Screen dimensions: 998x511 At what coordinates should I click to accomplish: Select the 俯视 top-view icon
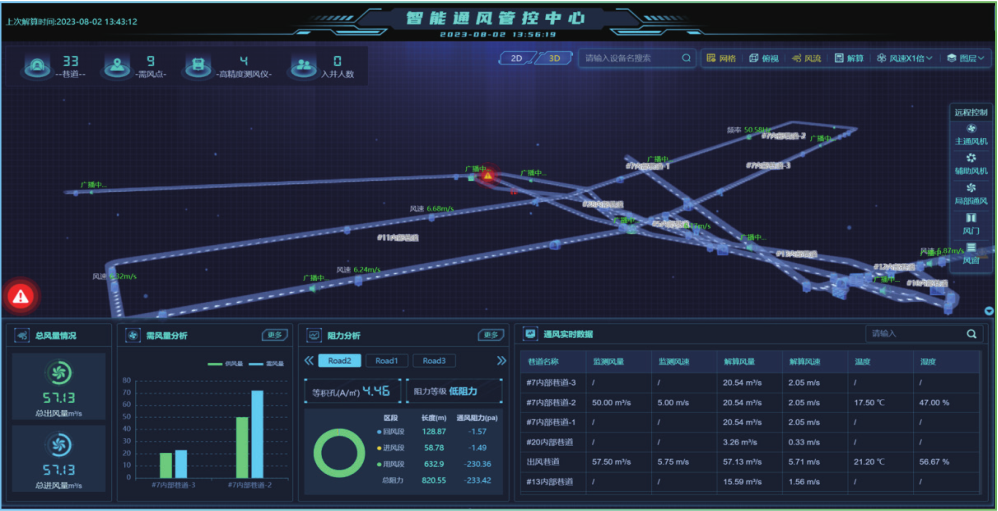pyautogui.click(x=766, y=59)
